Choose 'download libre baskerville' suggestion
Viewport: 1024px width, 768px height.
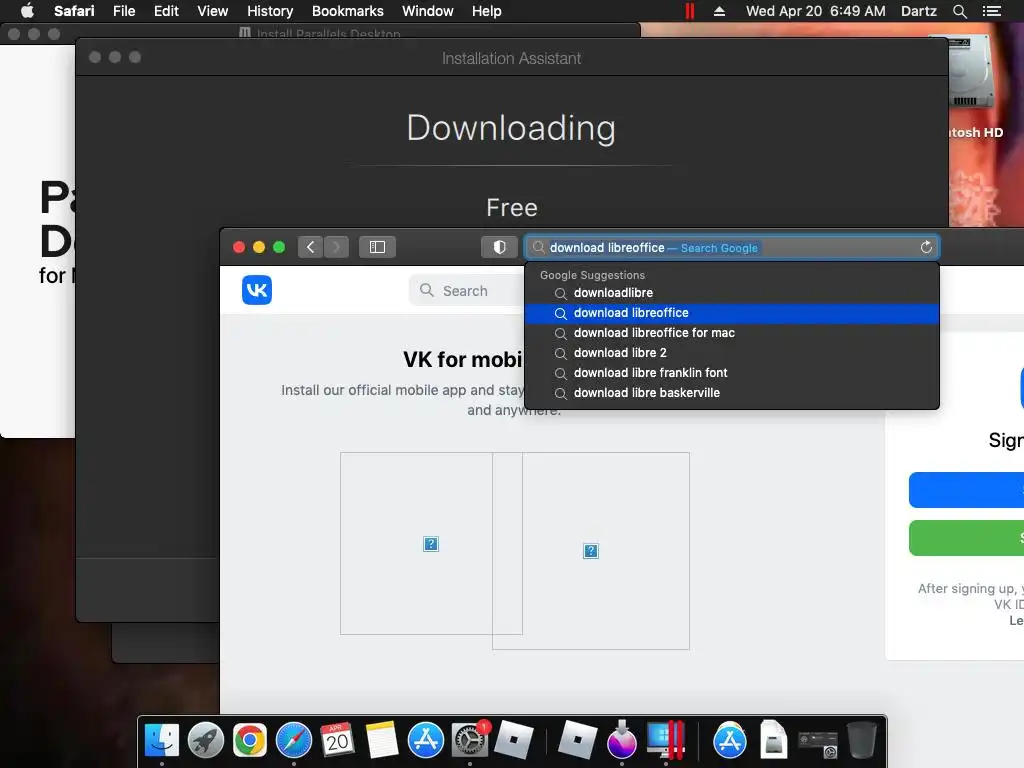pos(732,392)
